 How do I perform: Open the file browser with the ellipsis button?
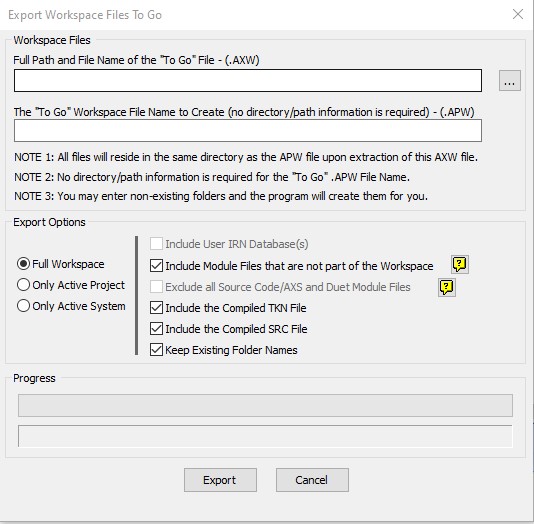pos(509,81)
